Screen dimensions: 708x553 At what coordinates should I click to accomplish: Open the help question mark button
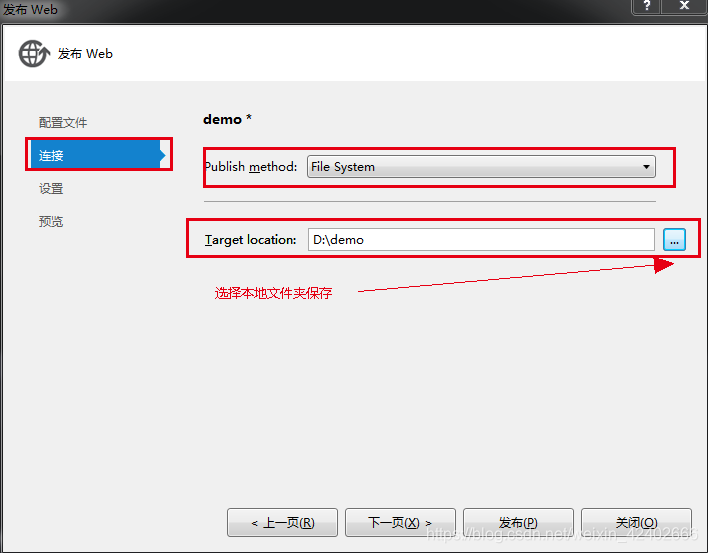pos(647,6)
